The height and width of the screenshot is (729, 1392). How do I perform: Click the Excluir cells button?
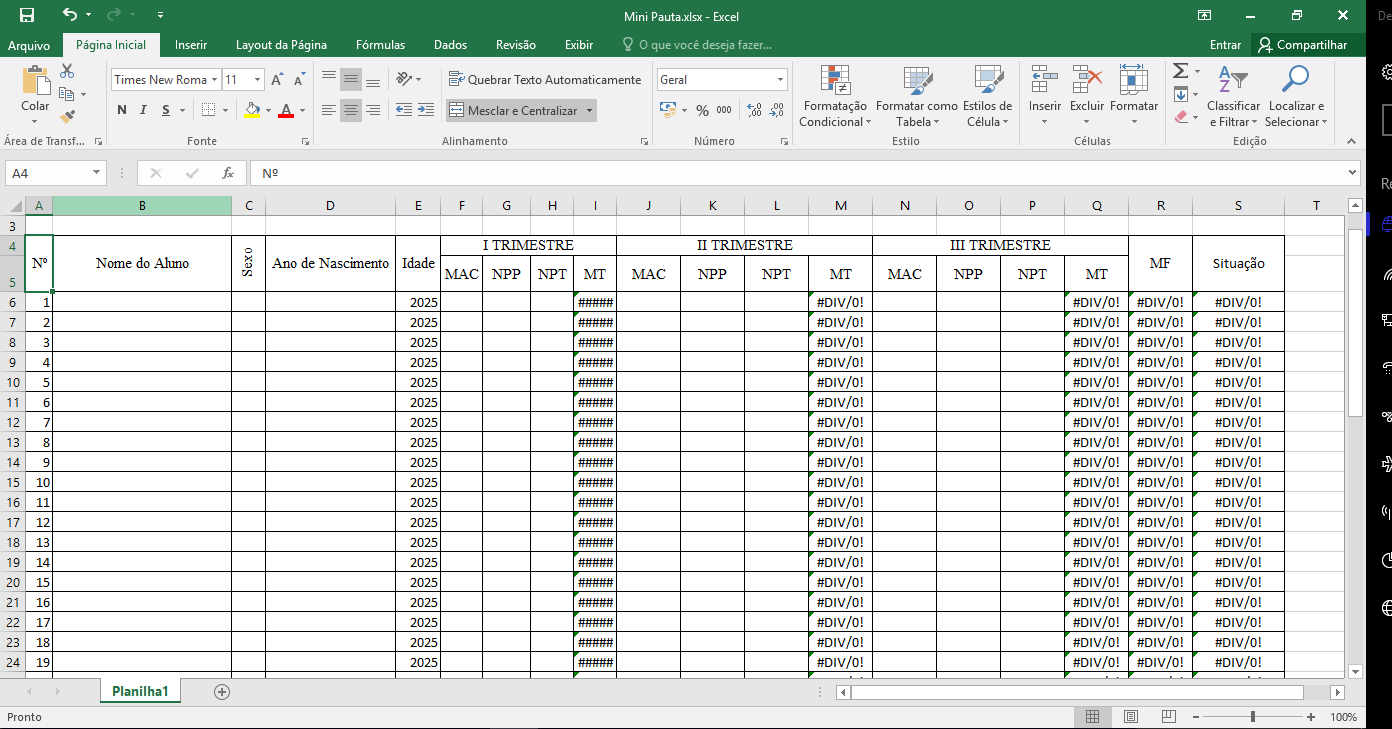pos(1087,96)
